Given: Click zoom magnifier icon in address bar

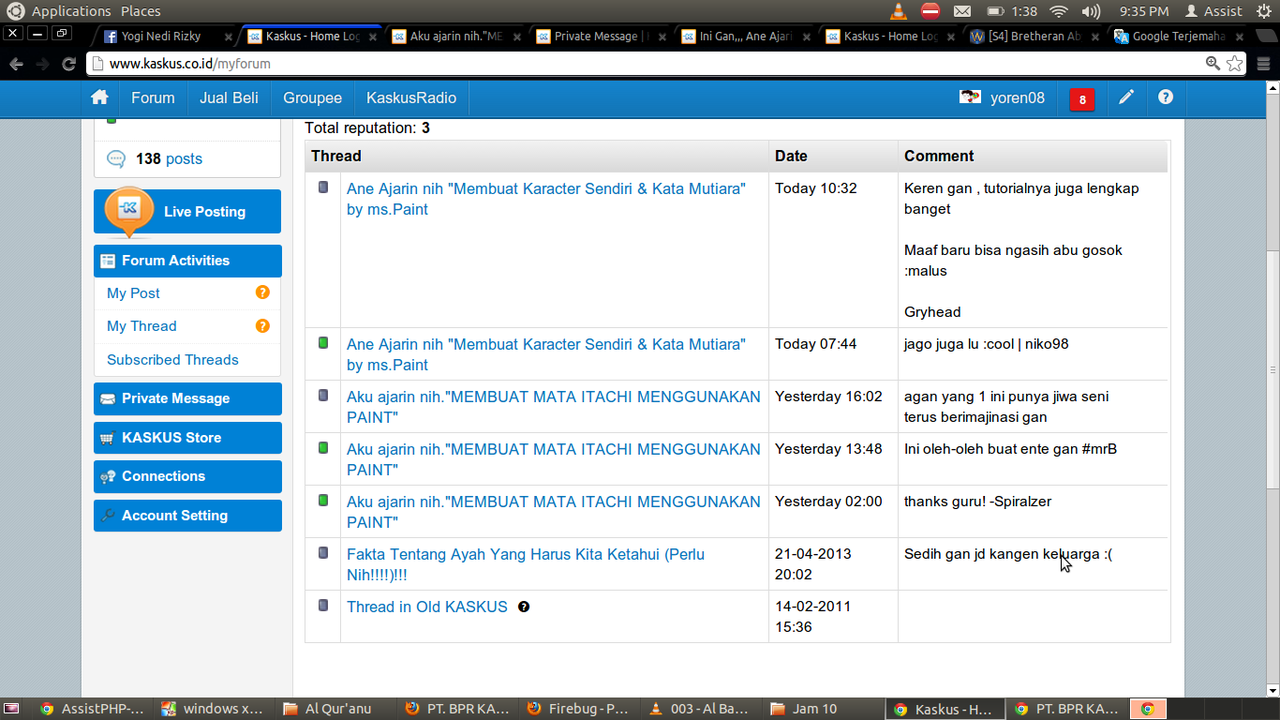Looking at the screenshot, I should tap(1212, 63).
